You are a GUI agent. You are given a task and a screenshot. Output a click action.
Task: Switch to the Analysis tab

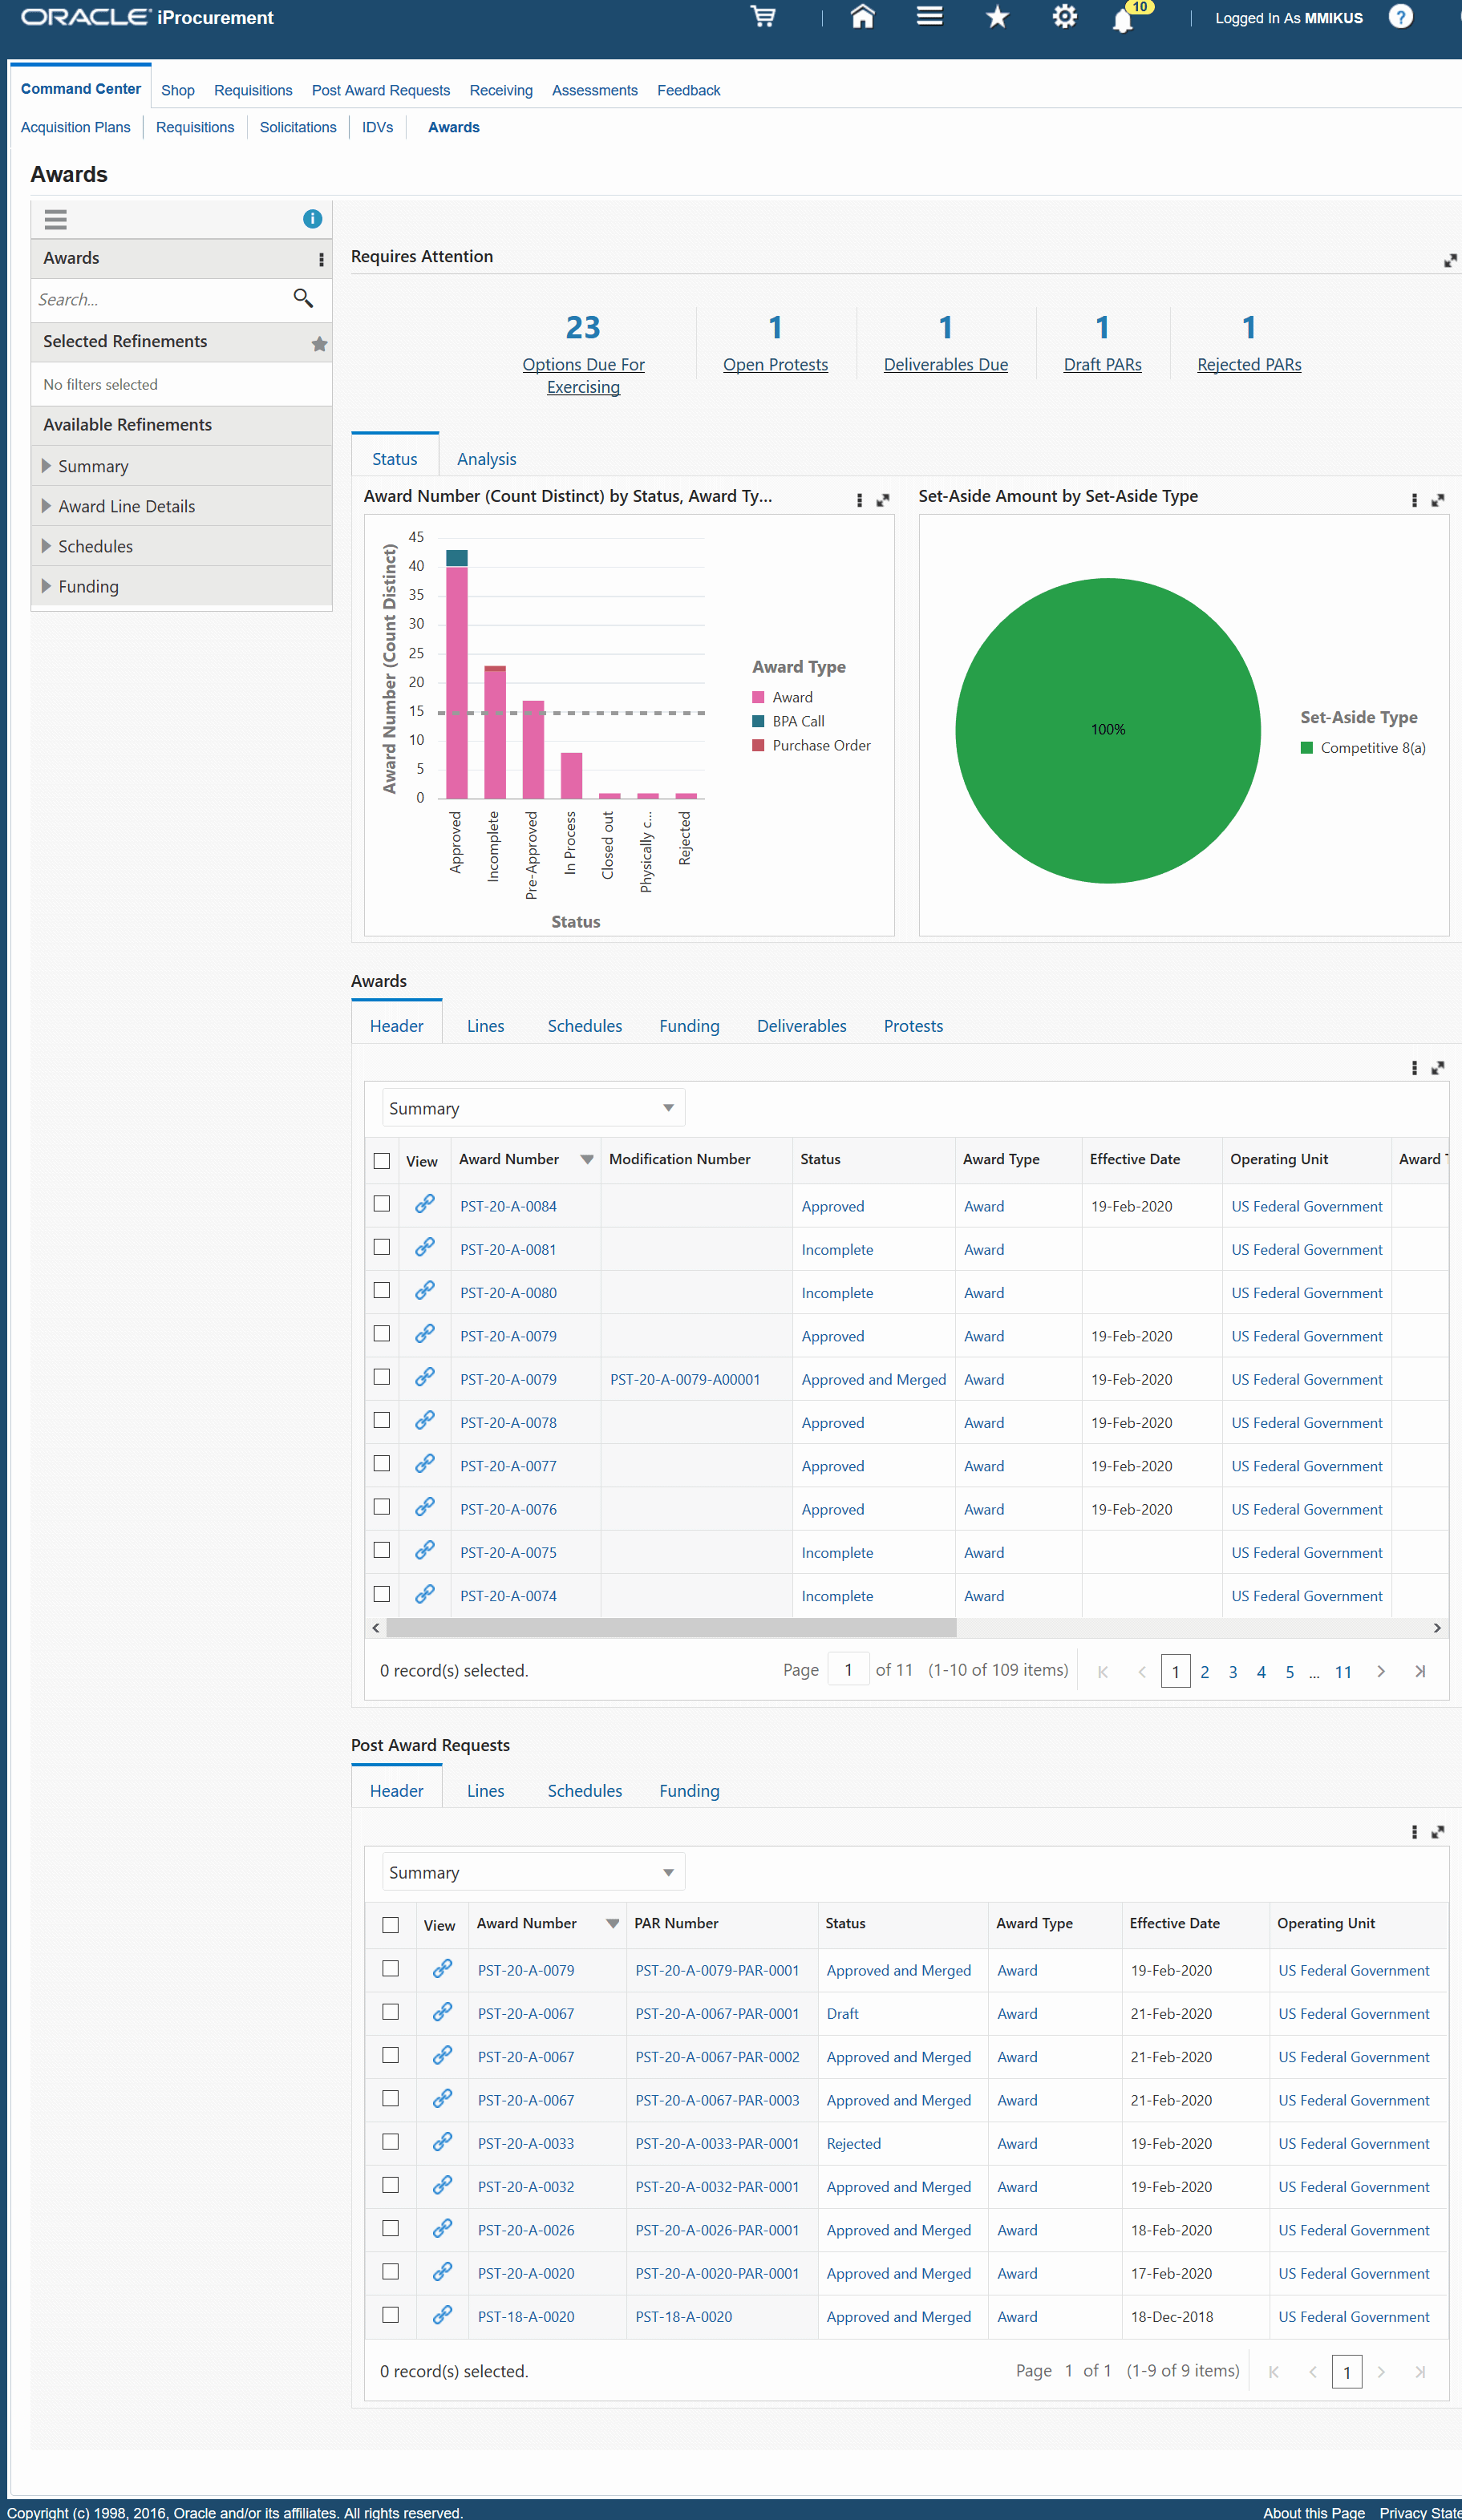tap(486, 459)
